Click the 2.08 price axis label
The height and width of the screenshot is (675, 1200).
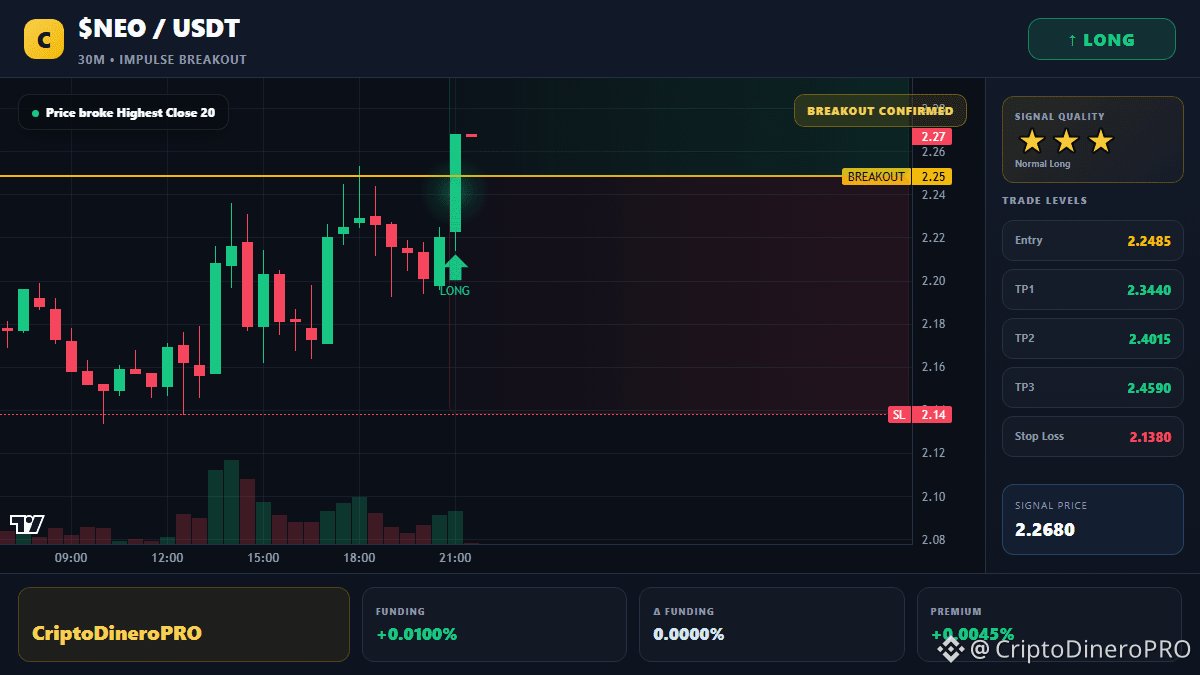933,540
